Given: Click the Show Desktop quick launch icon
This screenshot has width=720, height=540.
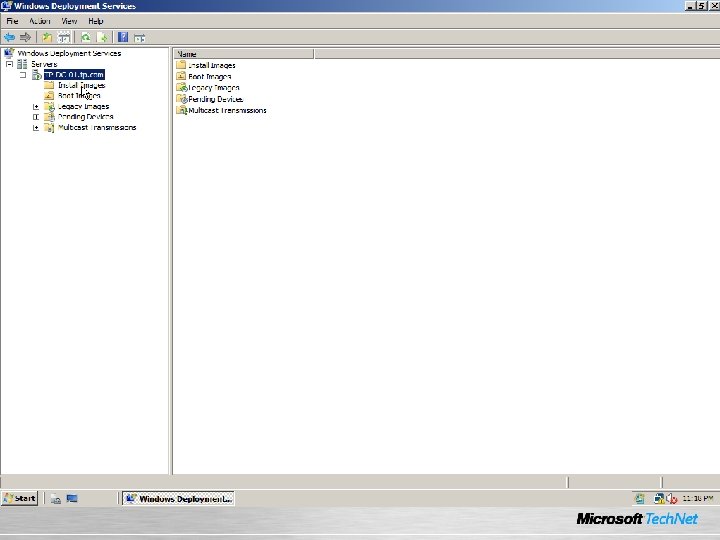Looking at the screenshot, I should point(72,499).
